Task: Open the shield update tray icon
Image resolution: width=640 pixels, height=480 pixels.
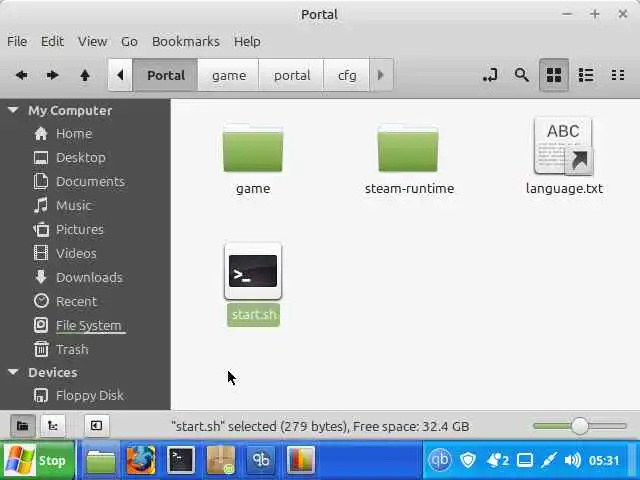Action: click(468, 460)
